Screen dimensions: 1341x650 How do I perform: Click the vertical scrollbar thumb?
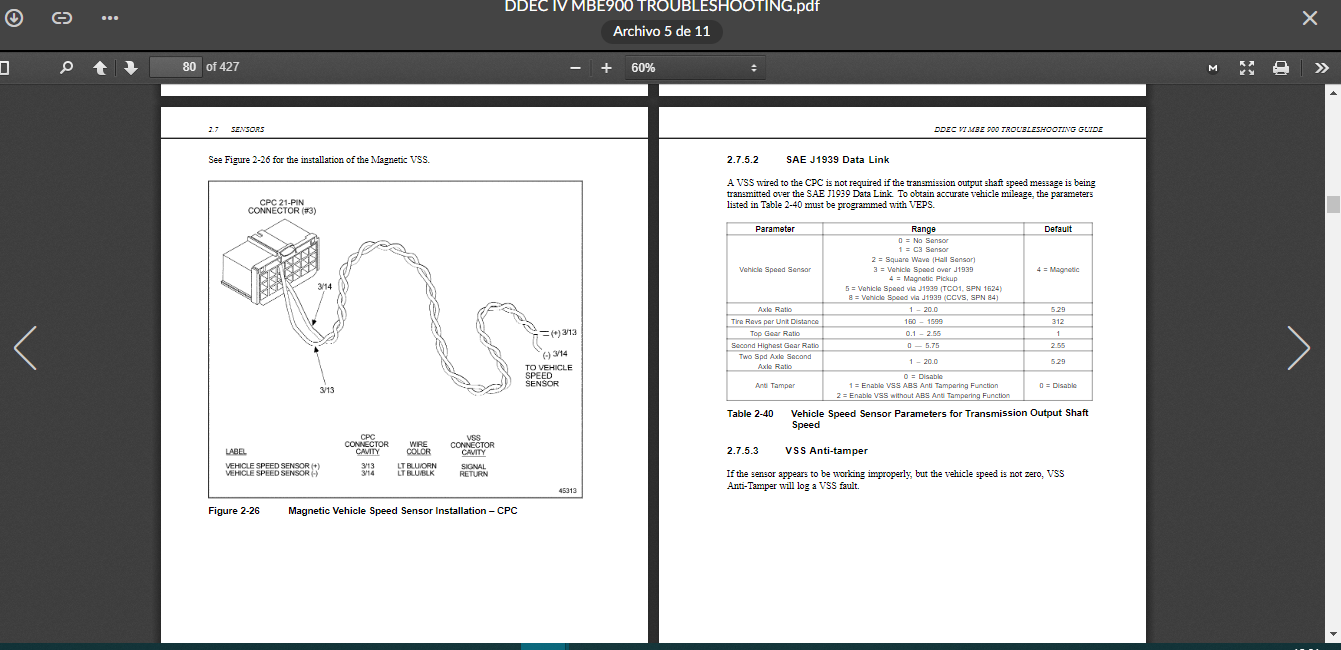click(x=1333, y=204)
